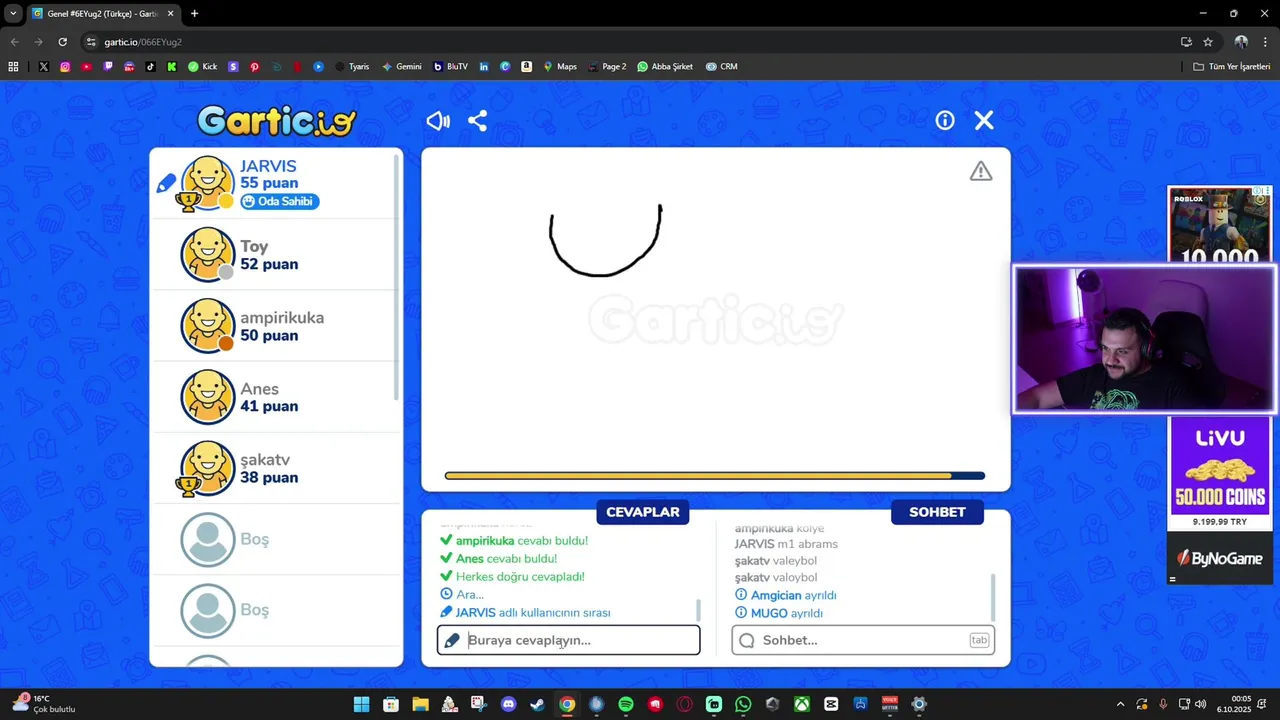Focus the 'Buraya cevaplayın' answer field
Image resolution: width=1280 pixels, height=720 pixels.
pos(568,640)
